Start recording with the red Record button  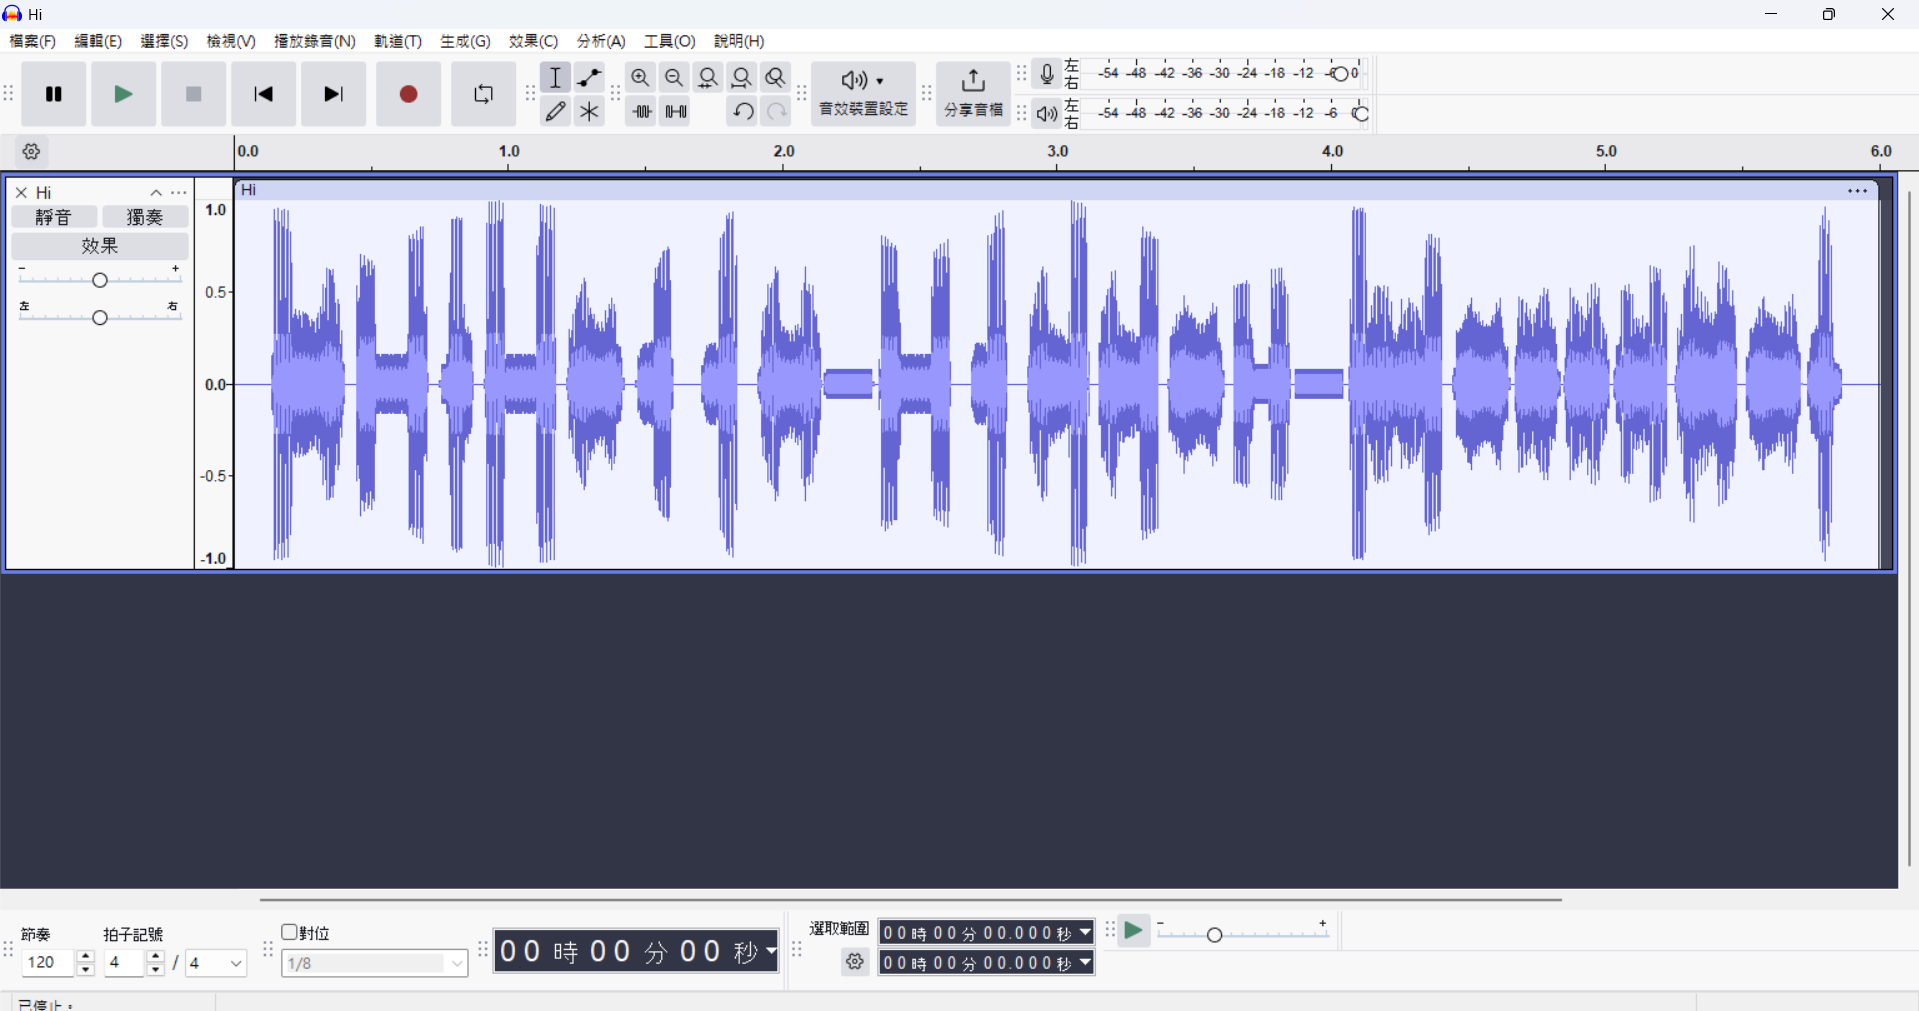[408, 94]
